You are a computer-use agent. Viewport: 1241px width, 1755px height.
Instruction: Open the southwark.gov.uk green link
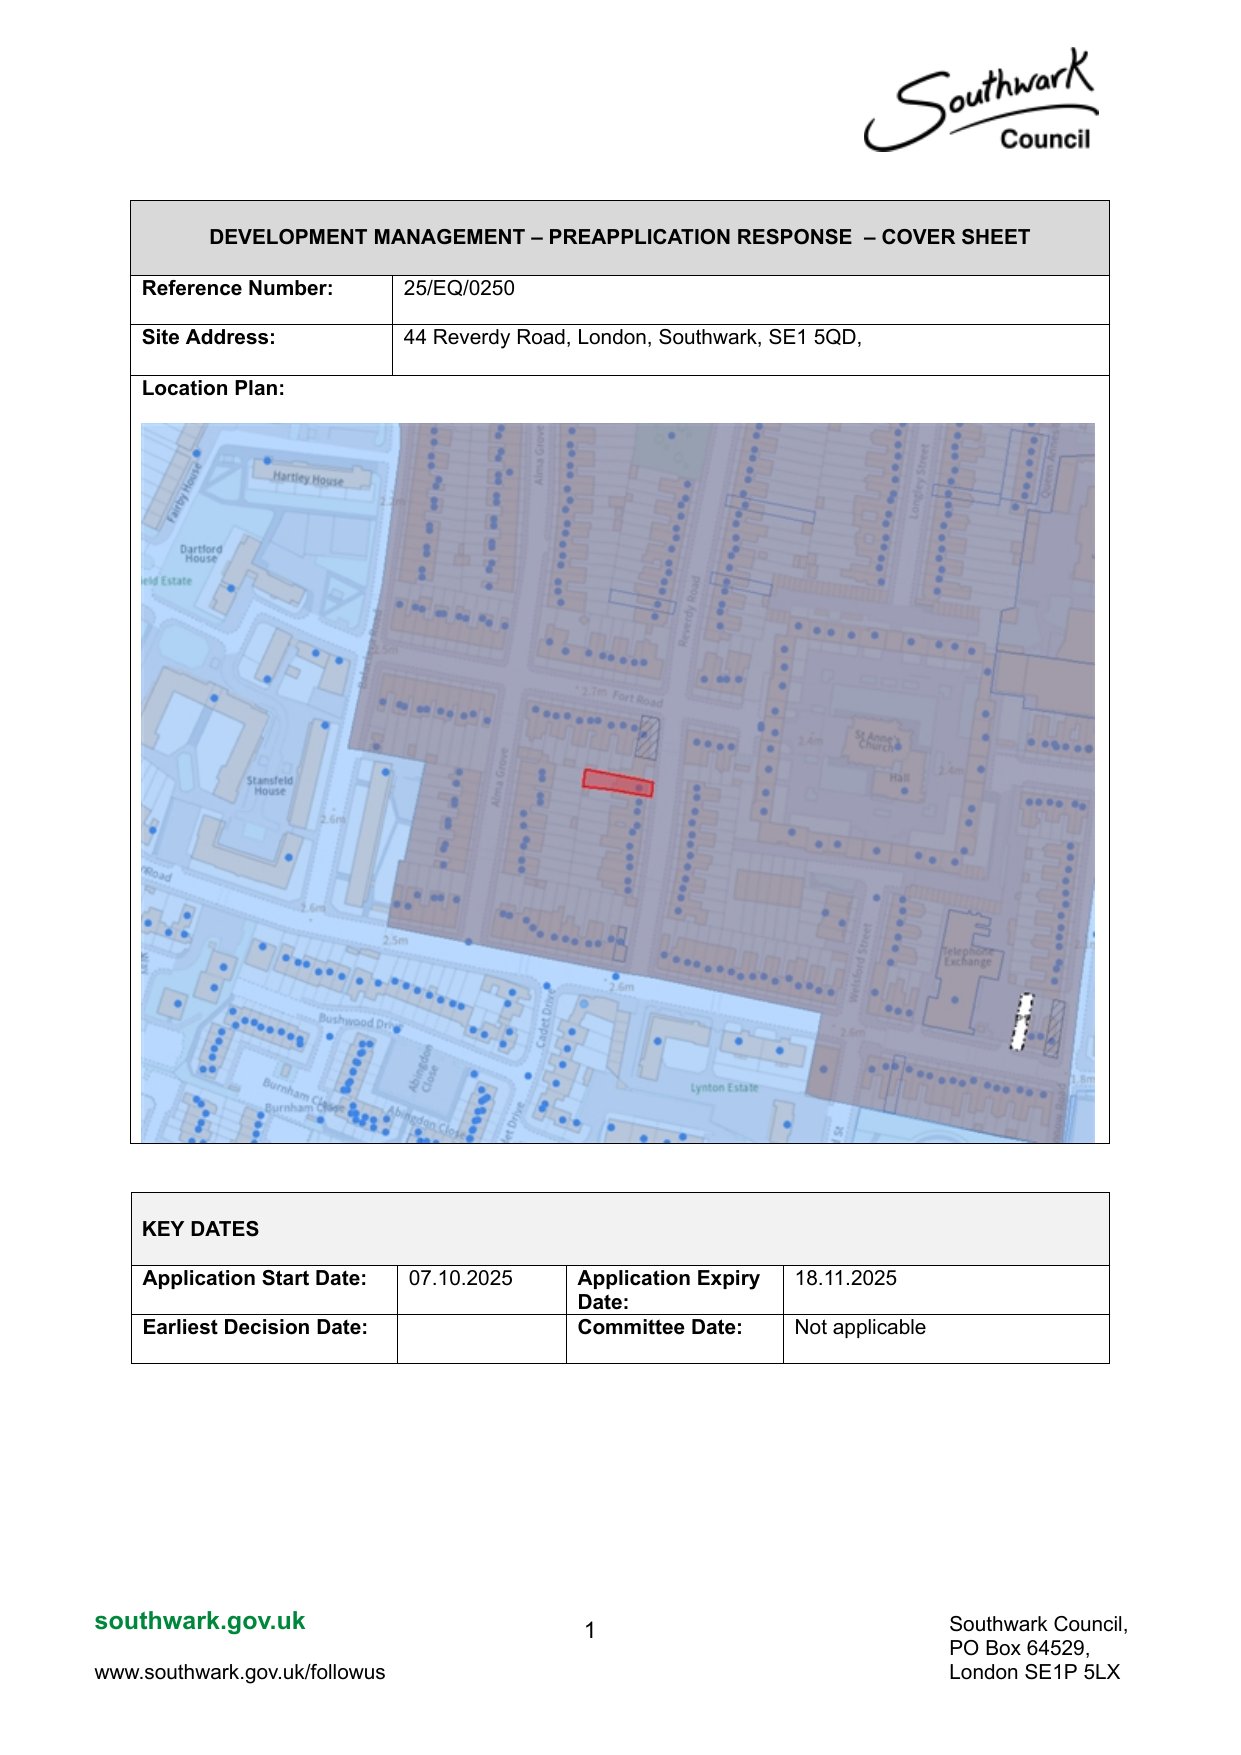[200, 1621]
